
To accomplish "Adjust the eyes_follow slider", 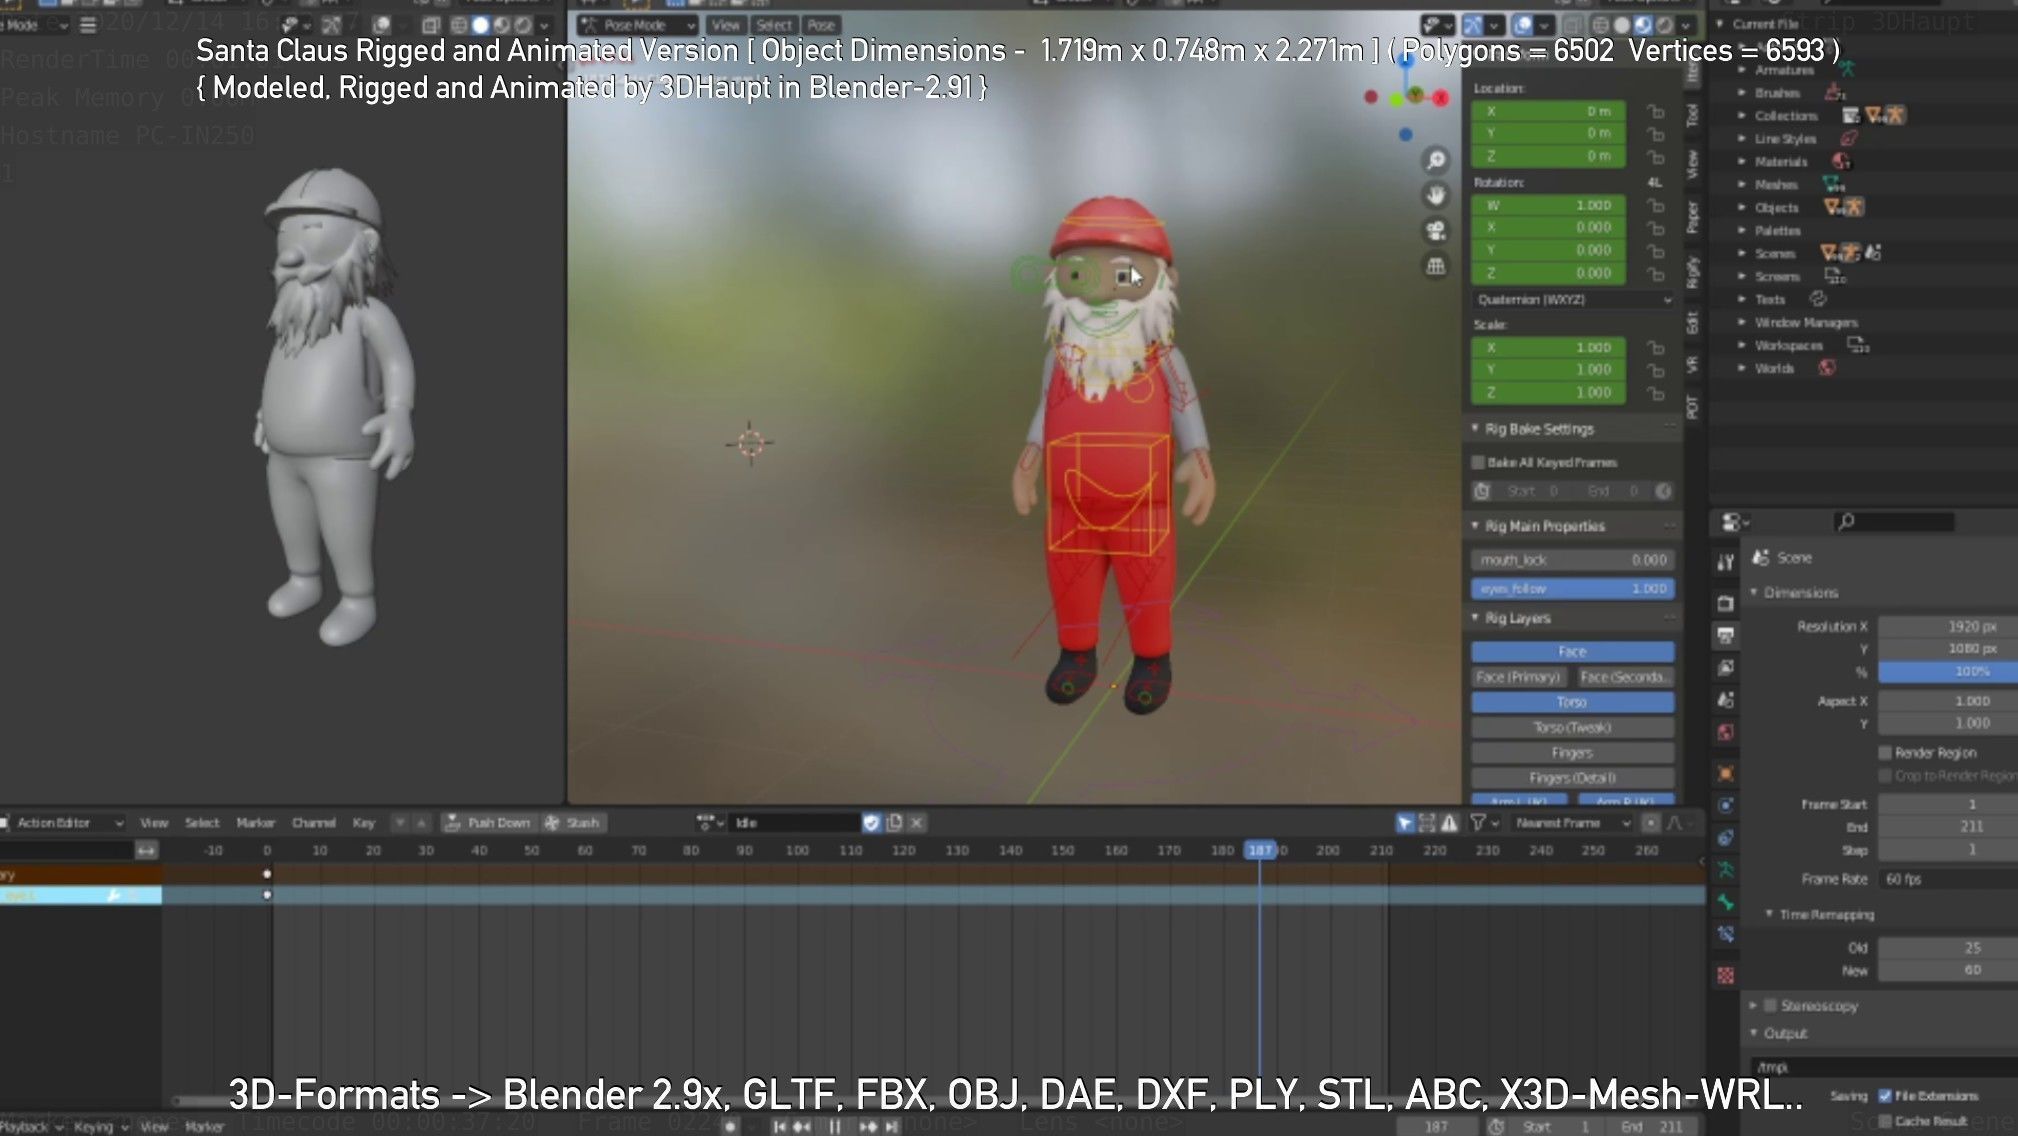I will (x=1572, y=589).
